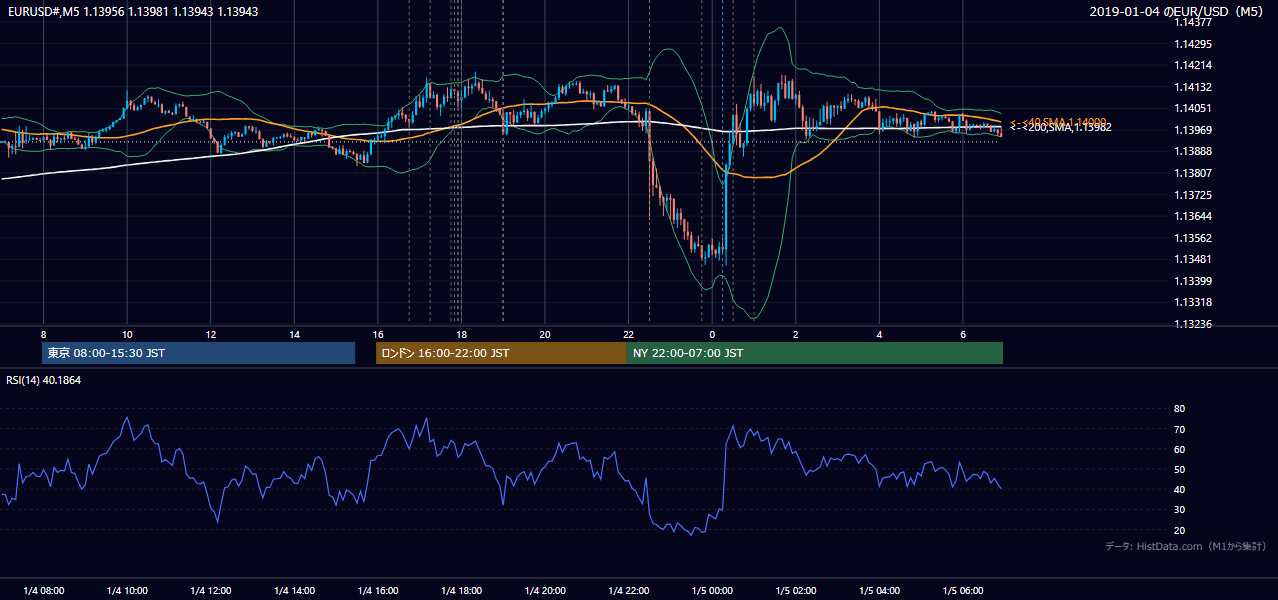The width and height of the screenshot is (1278, 600).
Task: Click the hour label 12 under the chart
Action: pyautogui.click(x=210, y=334)
